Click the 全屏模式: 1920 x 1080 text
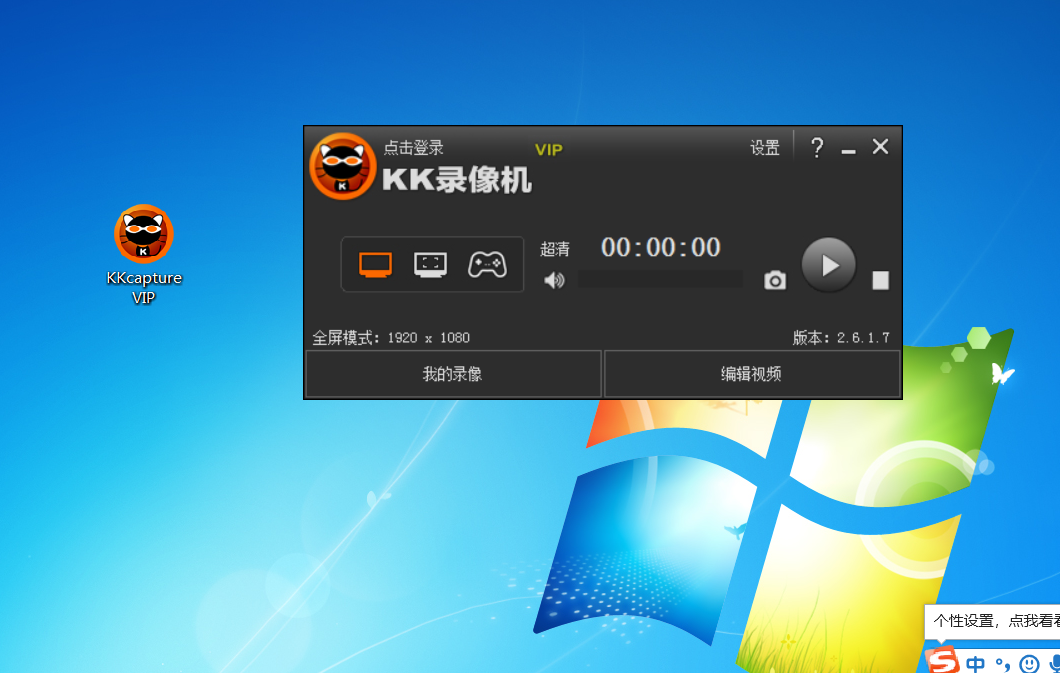 [x=391, y=337]
